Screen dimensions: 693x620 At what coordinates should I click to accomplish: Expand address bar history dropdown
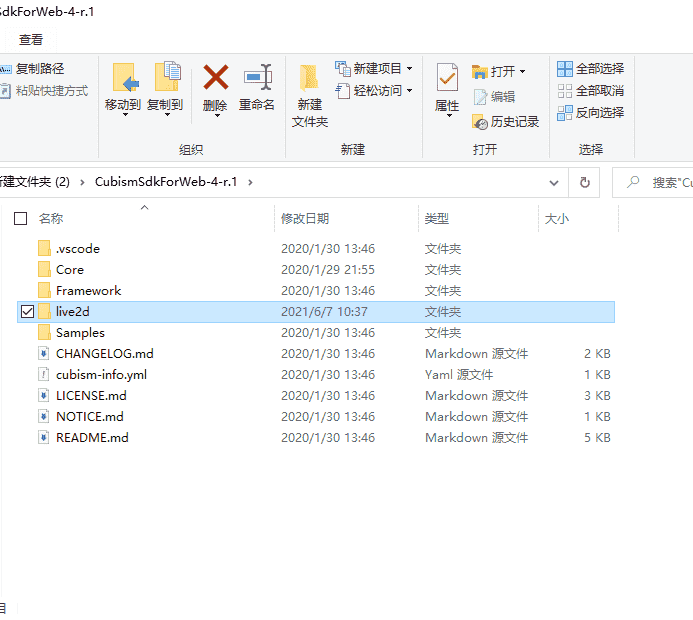(553, 183)
